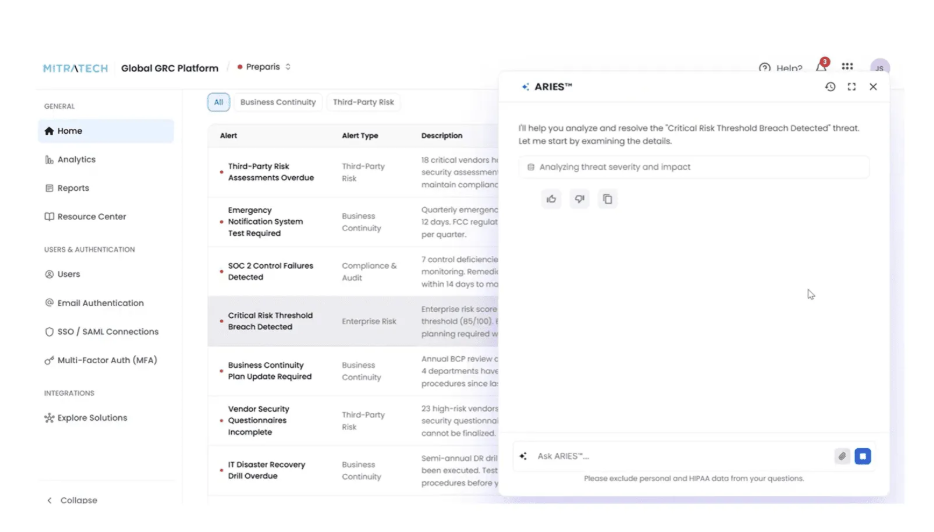Select the Business Continuity filter tab
This screenshot has height=532, width=934.
278,102
